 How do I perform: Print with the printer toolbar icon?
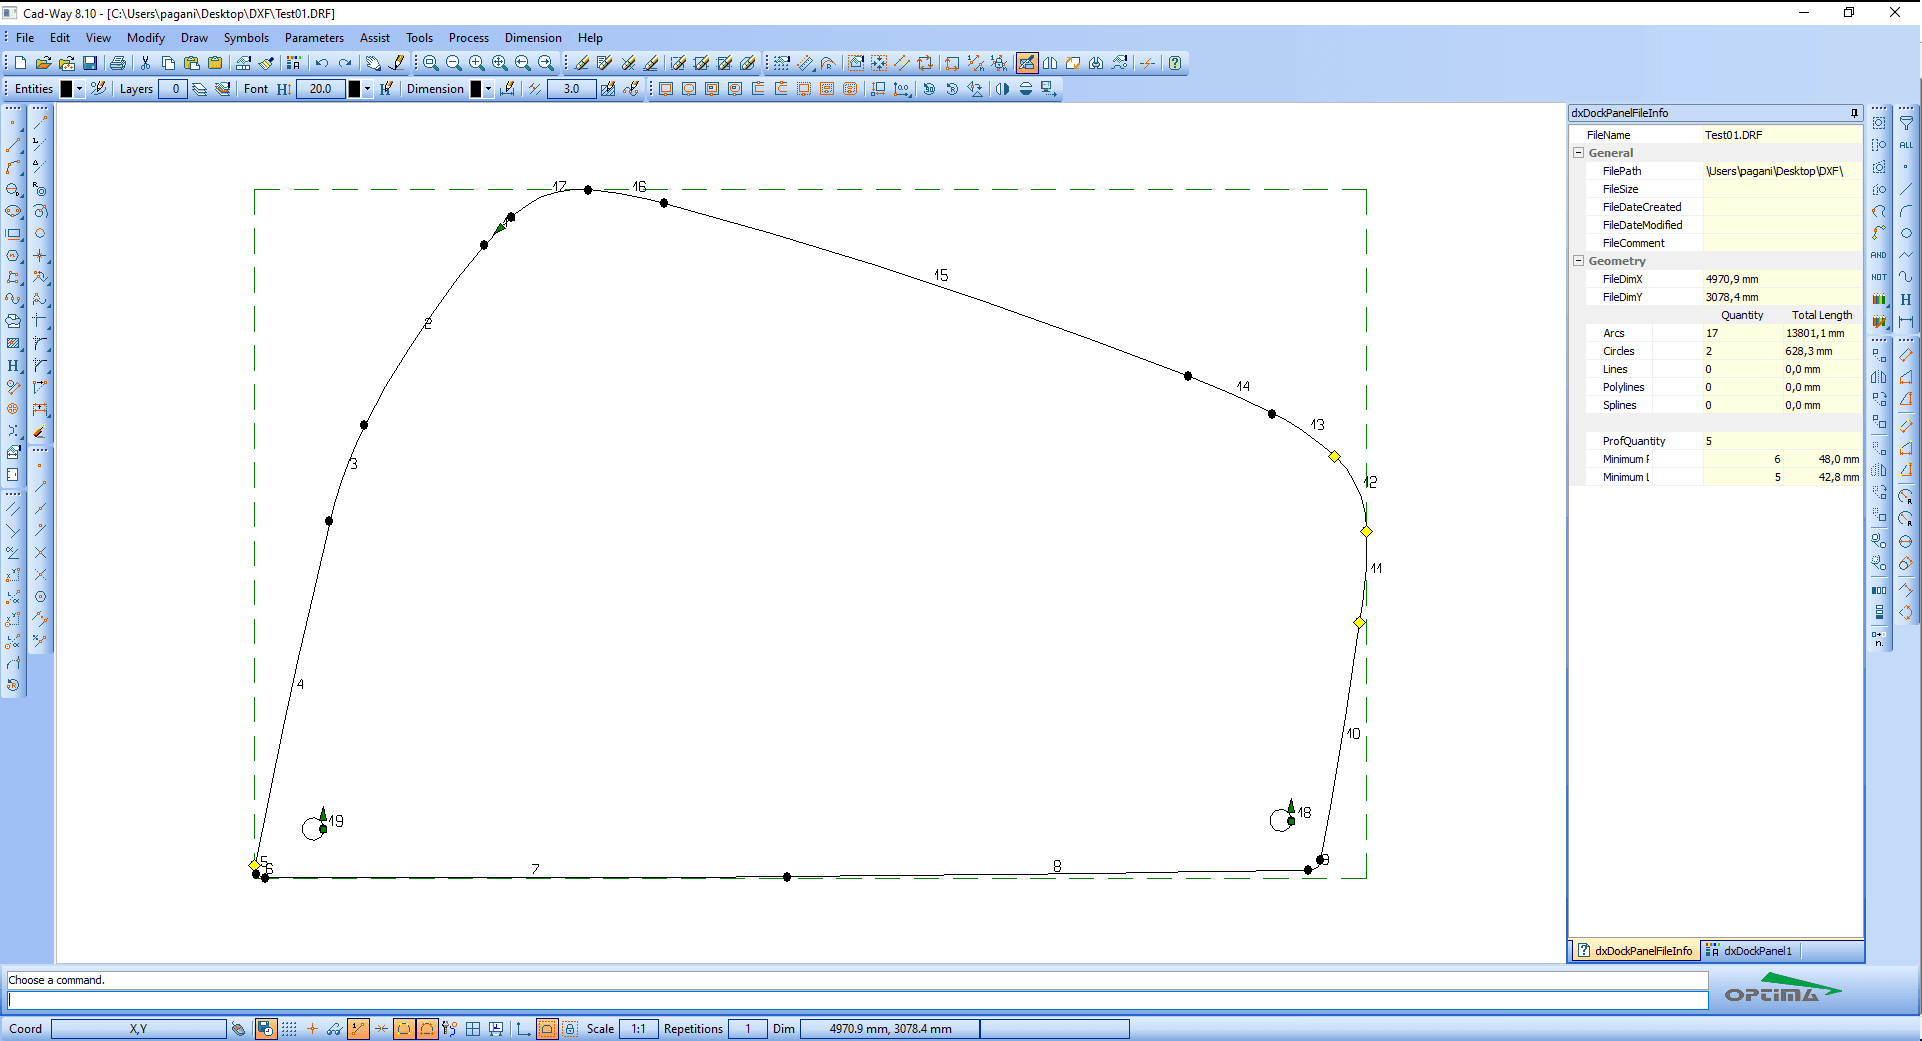(118, 63)
